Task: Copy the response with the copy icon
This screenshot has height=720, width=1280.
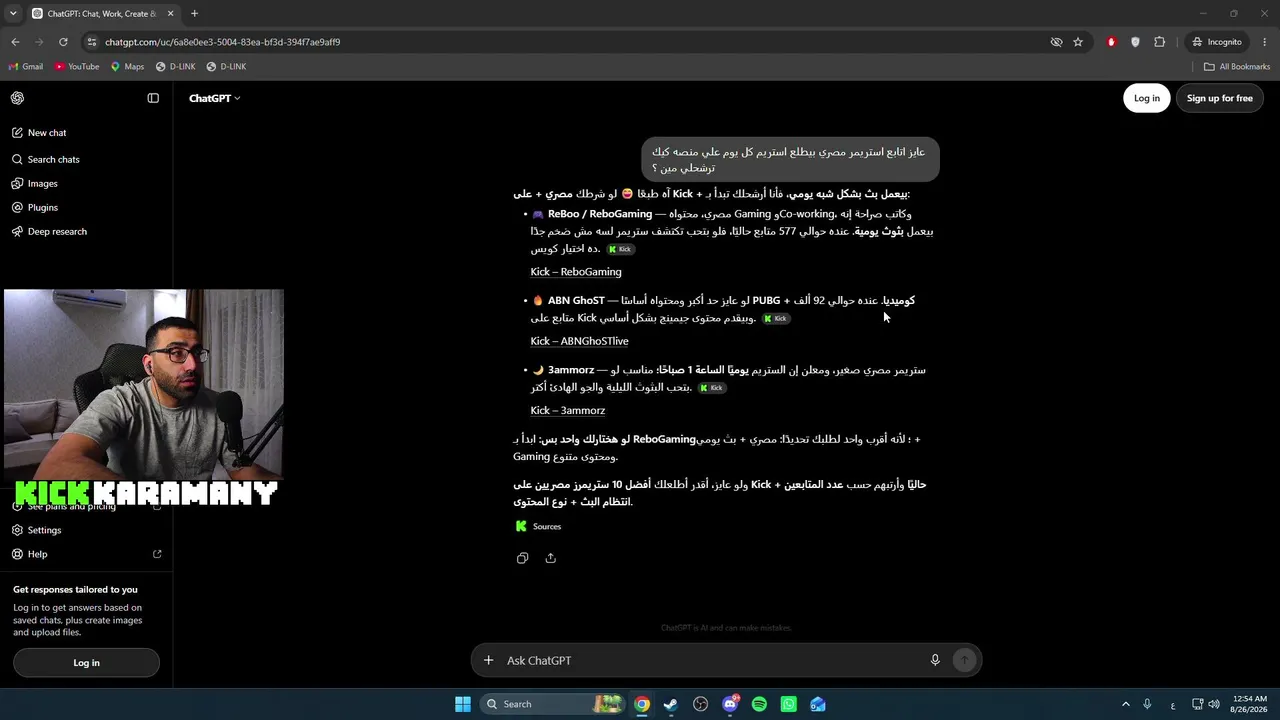Action: point(522,558)
